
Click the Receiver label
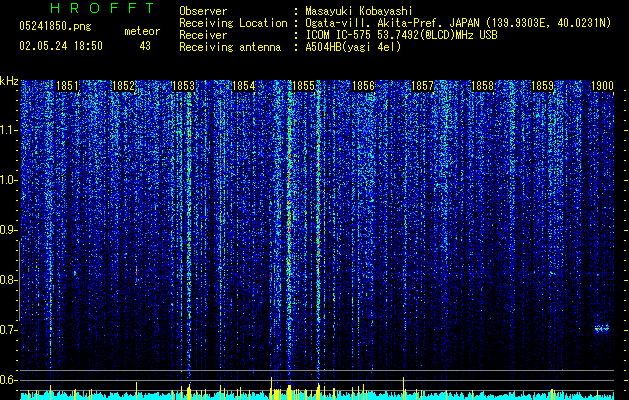pyautogui.click(x=203, y=35)
